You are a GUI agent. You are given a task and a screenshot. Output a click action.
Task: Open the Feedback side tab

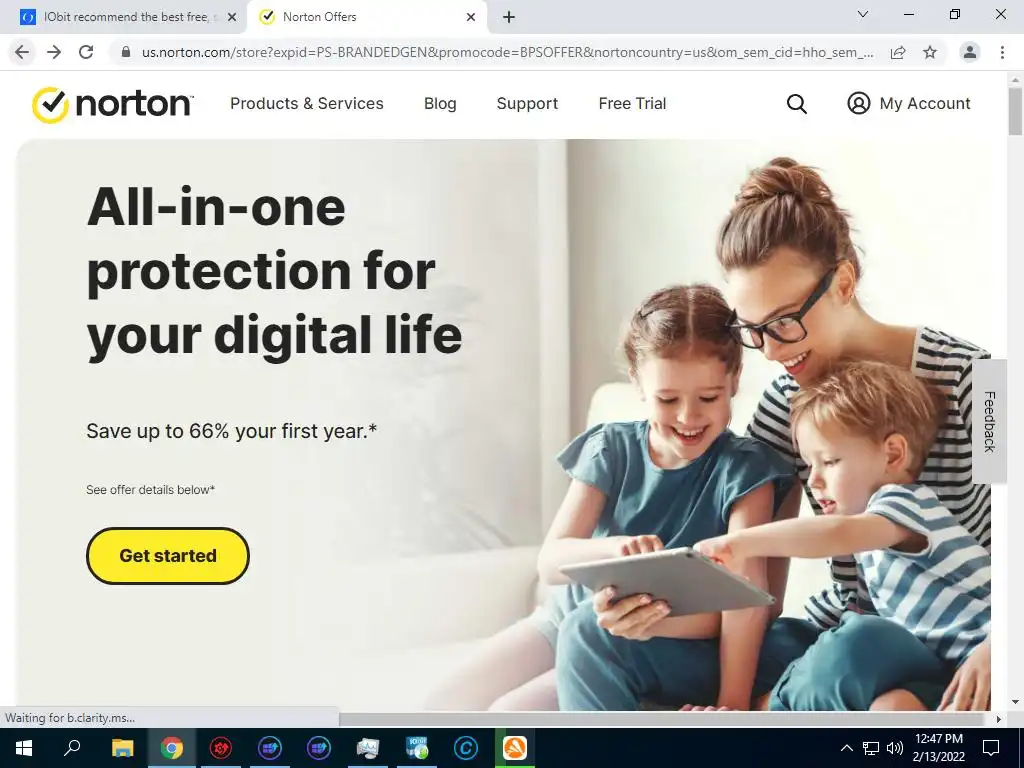(x=989, y=421)
